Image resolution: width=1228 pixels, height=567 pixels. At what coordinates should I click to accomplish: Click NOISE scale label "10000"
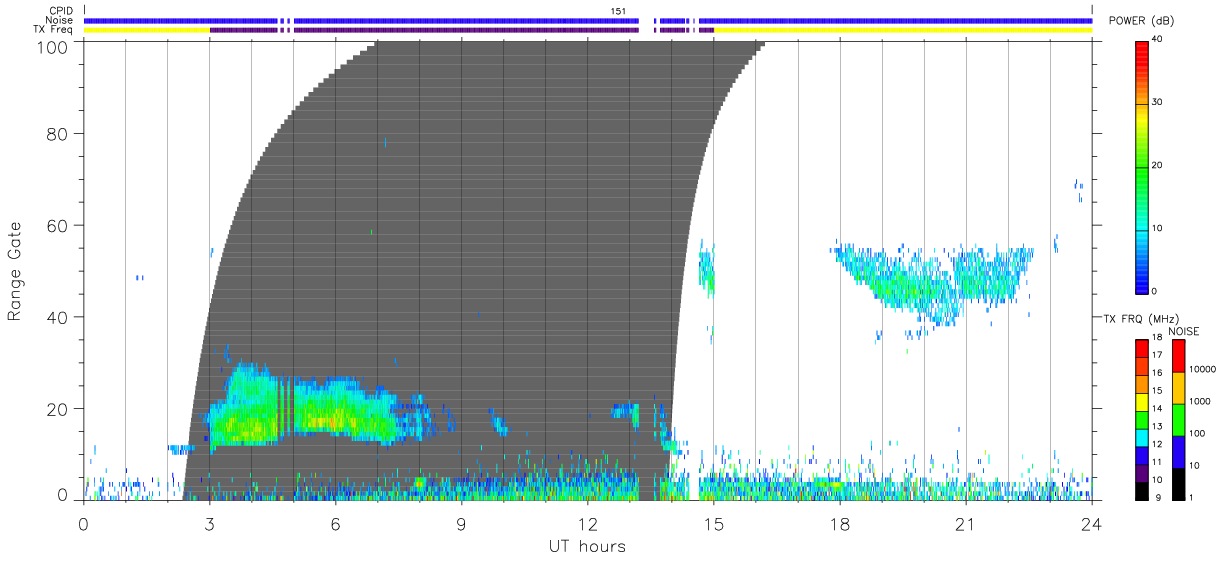point(1203,370)
